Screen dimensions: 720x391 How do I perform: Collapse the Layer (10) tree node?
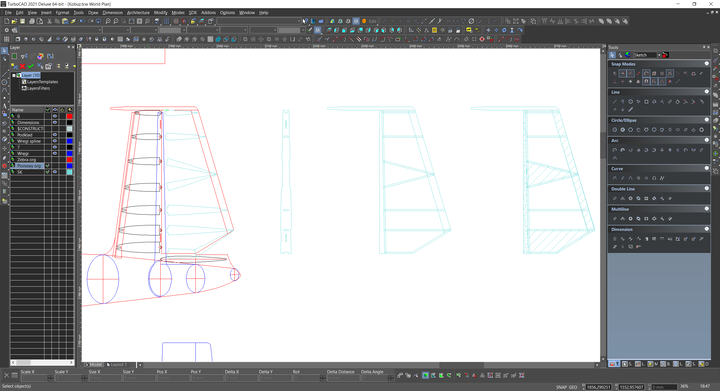coord(14,75)
